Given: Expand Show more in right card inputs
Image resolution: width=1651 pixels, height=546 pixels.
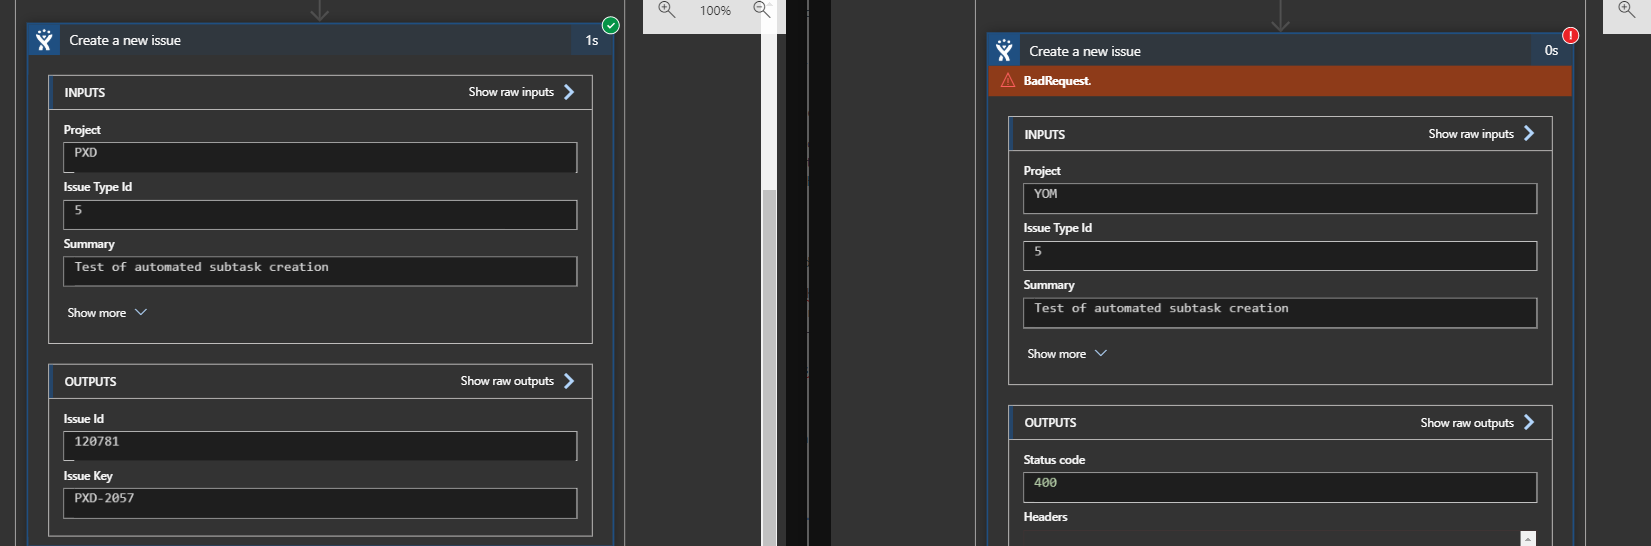Looking at the screenshot, I should [1067, 354].
